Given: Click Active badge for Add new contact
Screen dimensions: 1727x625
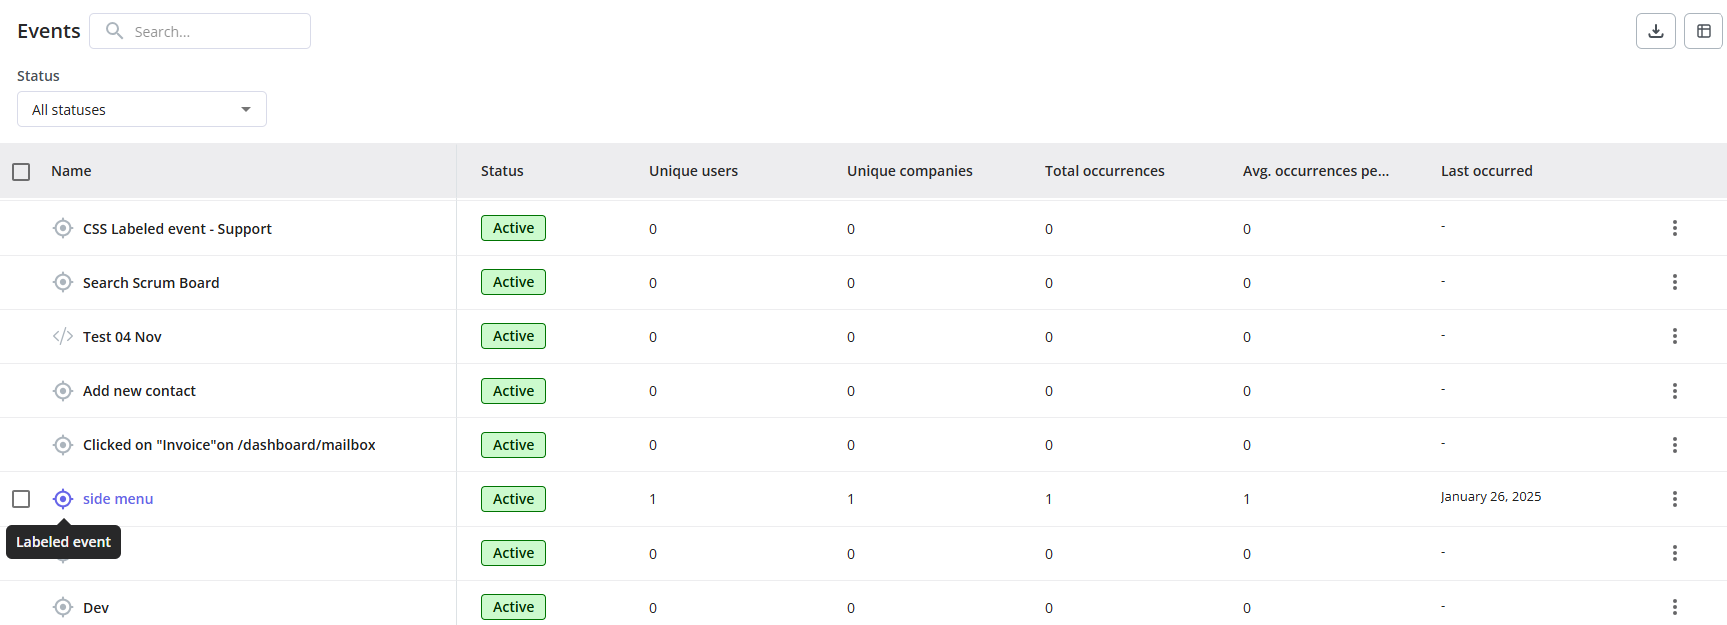Looking at the screenshot, I should click(x=513, y=391).
